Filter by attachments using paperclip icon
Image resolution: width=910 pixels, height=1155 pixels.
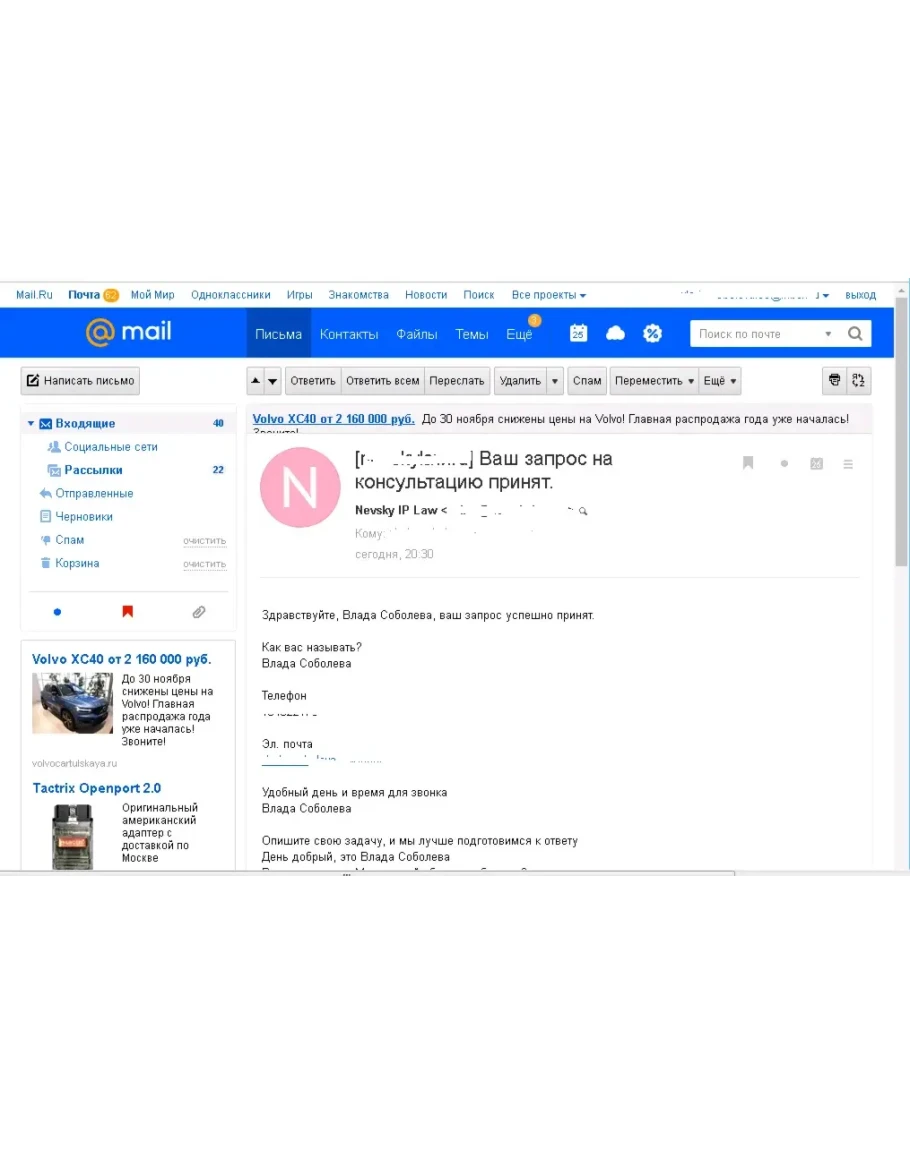click(199, 612)
